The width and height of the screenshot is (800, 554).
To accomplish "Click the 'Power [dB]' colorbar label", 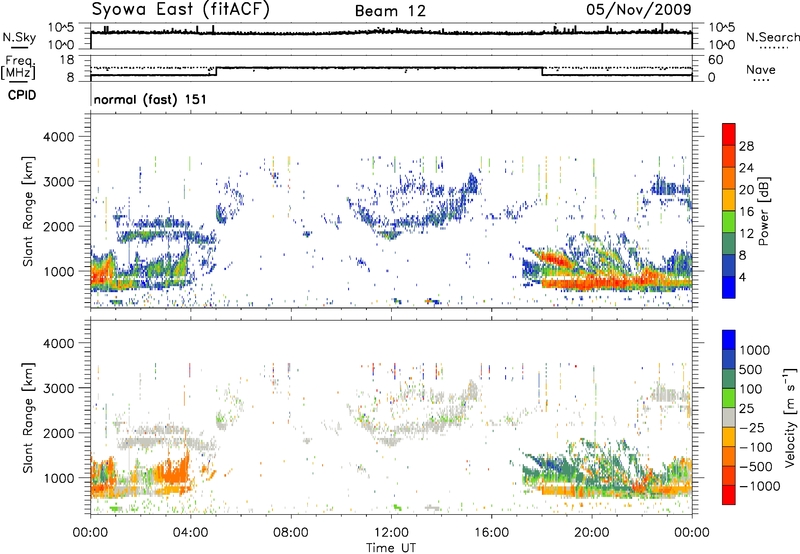I will pos(763,211).
